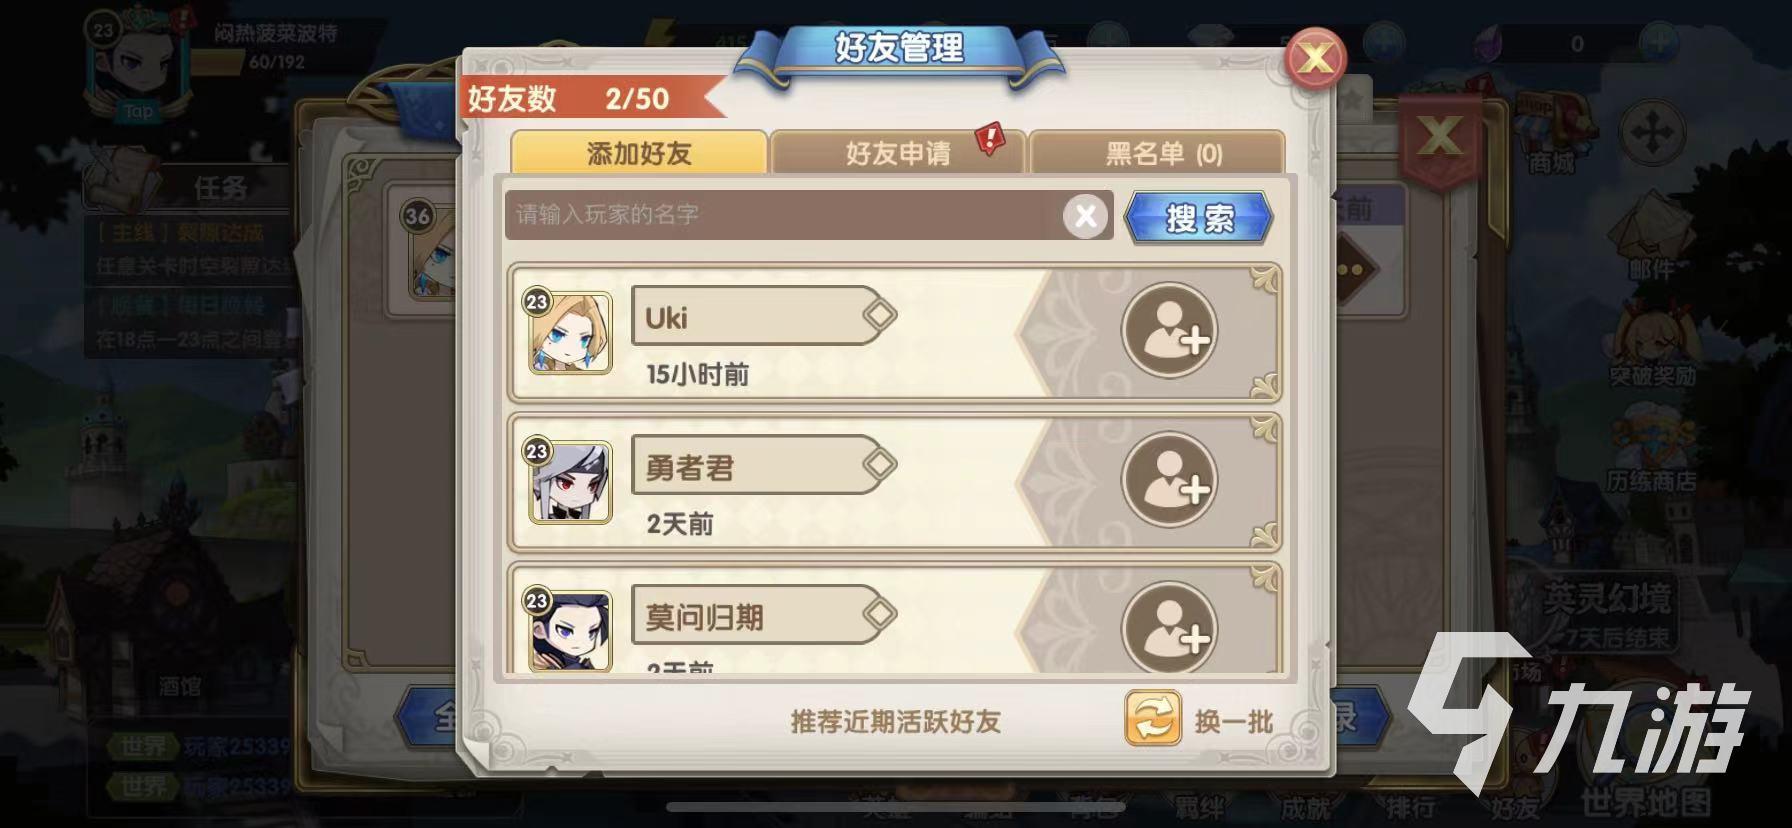Add 莫问归期 as a friend

[x=1169, y=628]
